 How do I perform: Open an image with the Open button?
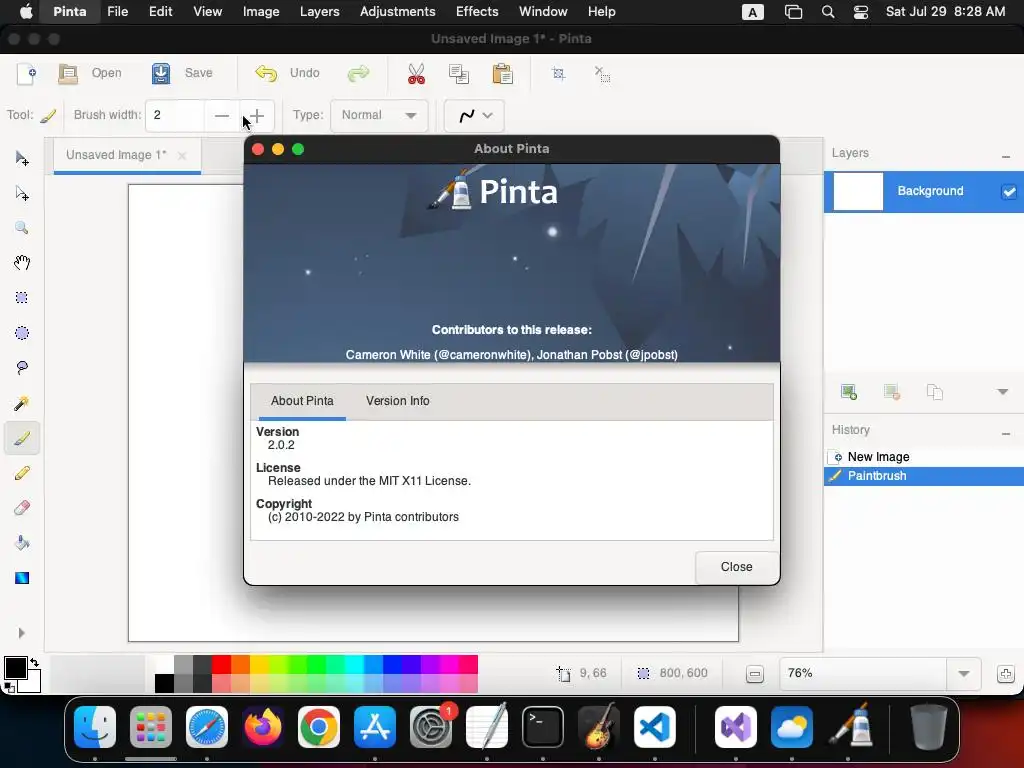[90, 73]
